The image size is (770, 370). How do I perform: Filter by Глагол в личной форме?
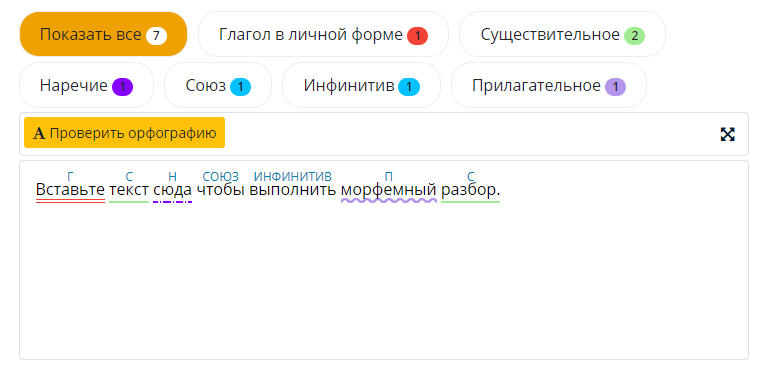[323, 34]
